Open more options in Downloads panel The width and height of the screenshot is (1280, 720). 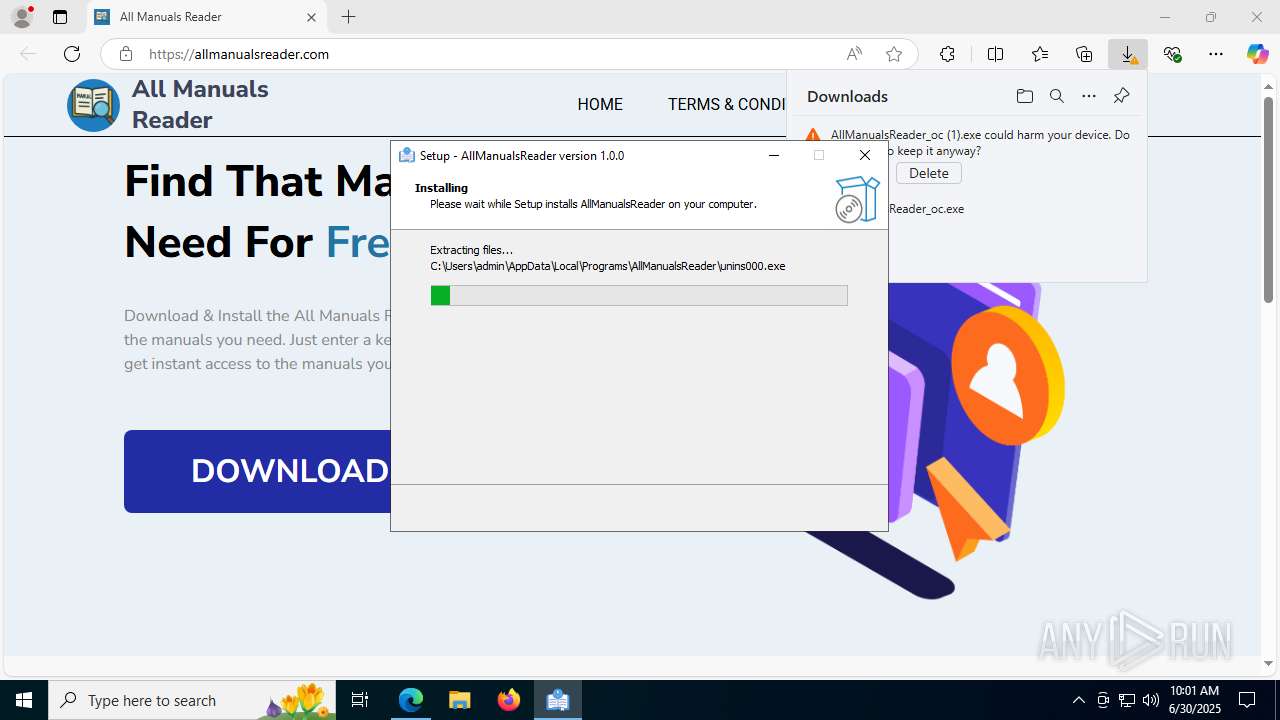click(x=1089, y=96)
